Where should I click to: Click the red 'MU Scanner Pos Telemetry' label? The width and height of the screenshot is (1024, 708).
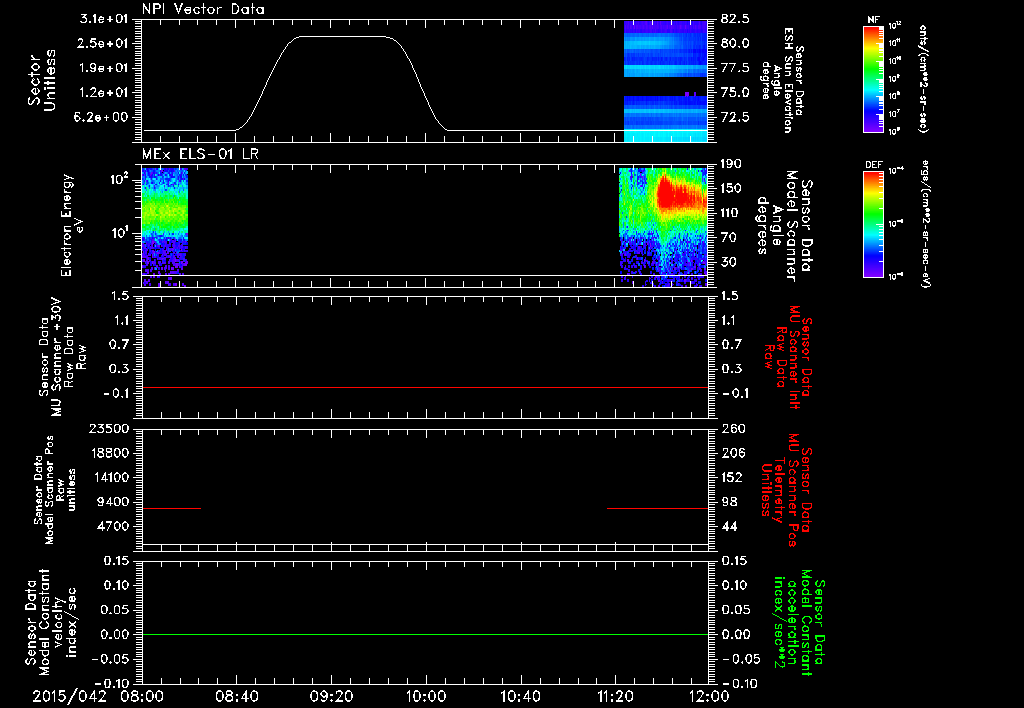786,490
